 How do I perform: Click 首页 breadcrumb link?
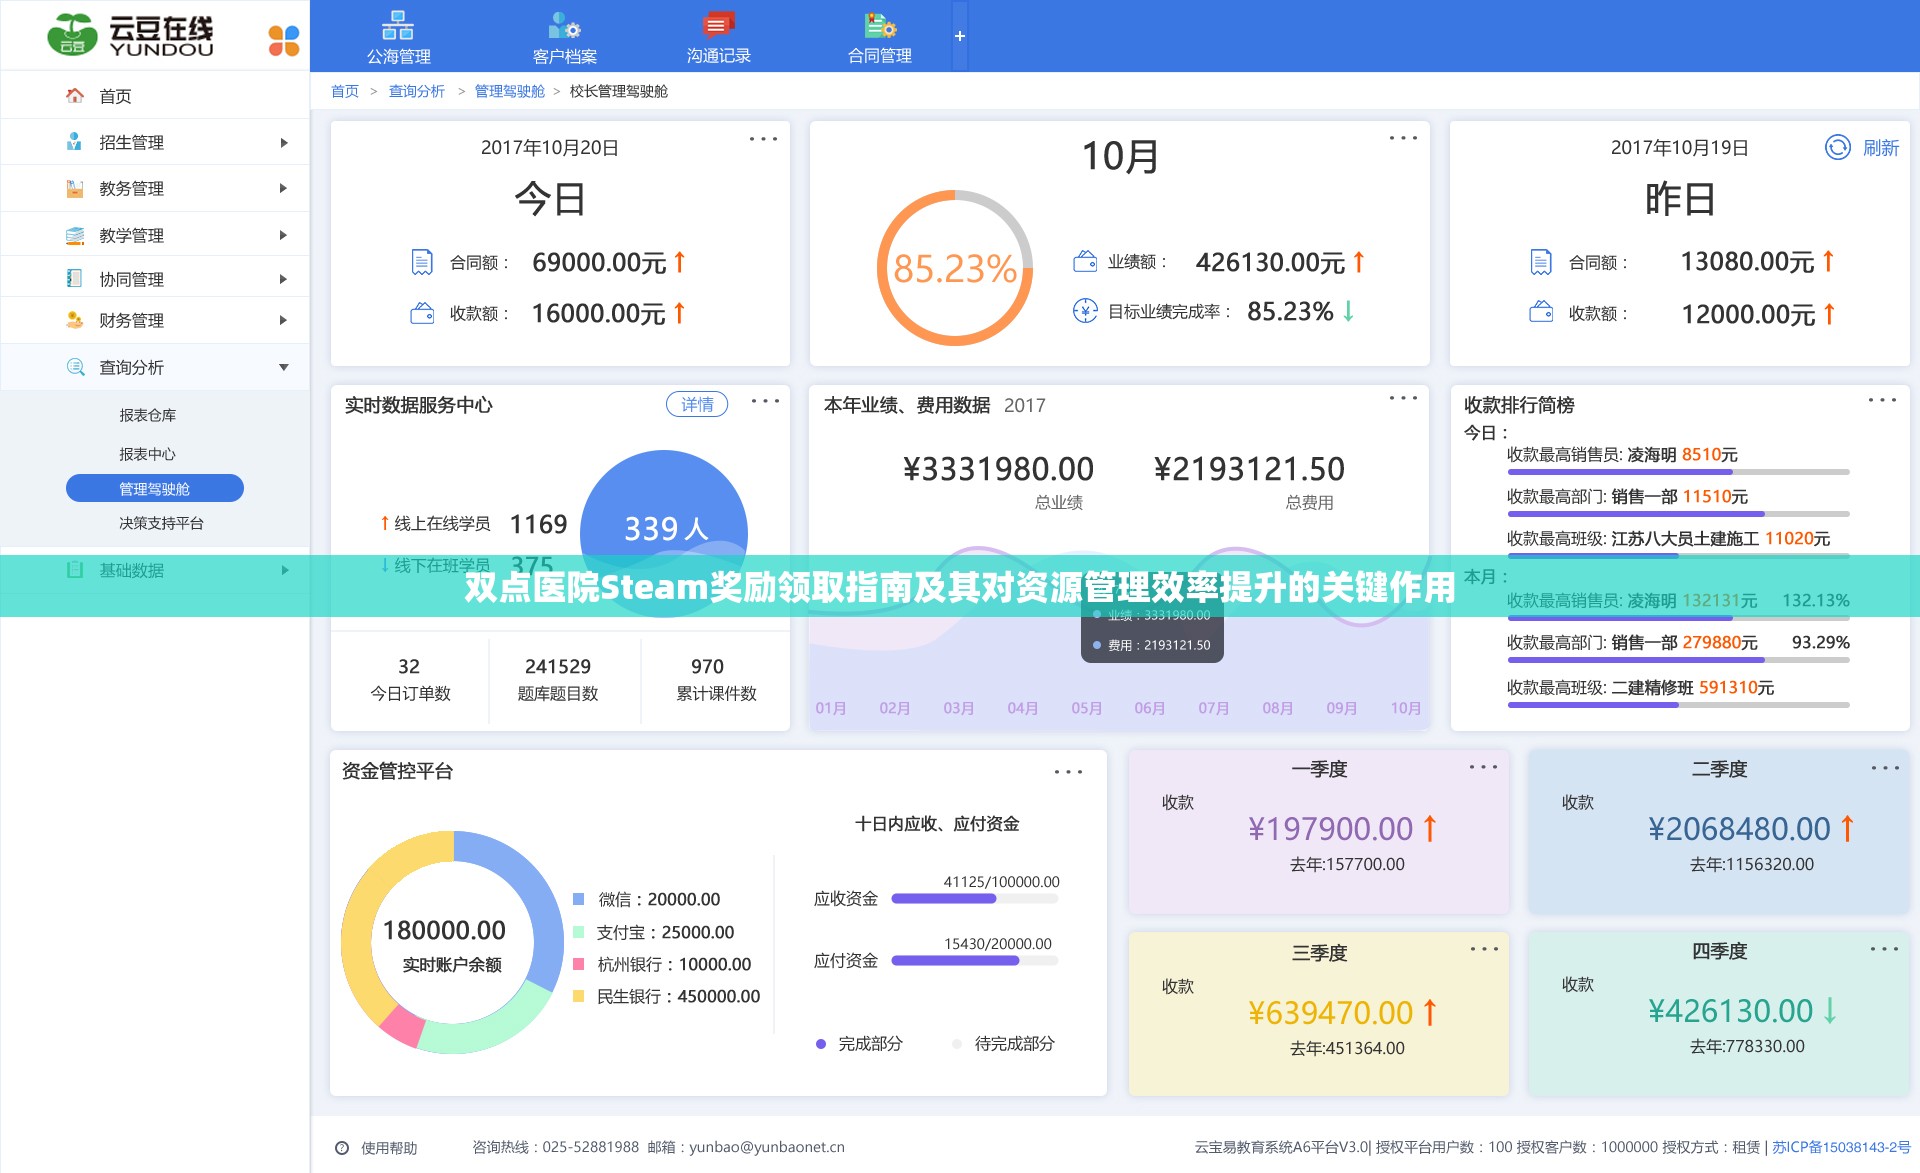(x=345, y=91)
